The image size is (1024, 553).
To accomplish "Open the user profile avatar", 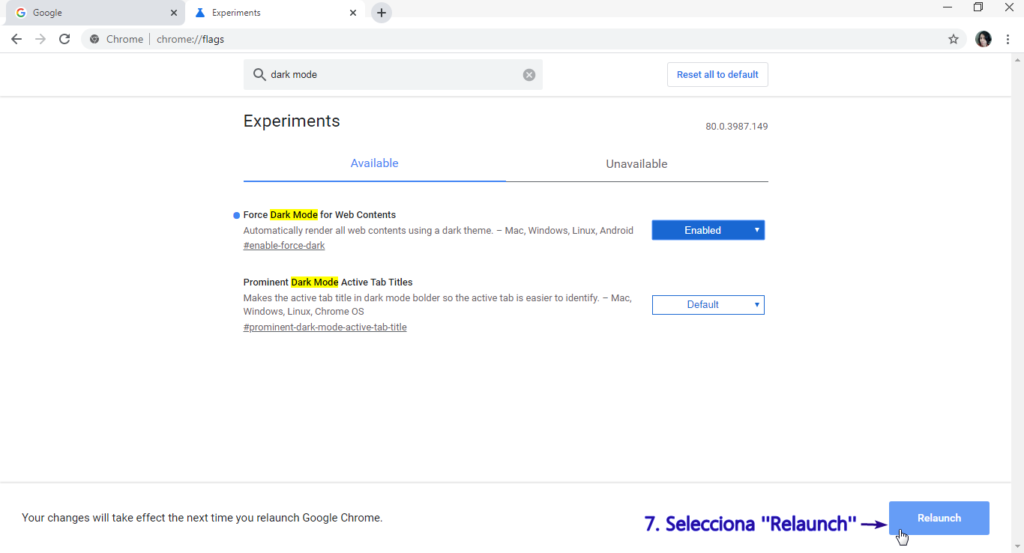I will (x=983, y=39).
